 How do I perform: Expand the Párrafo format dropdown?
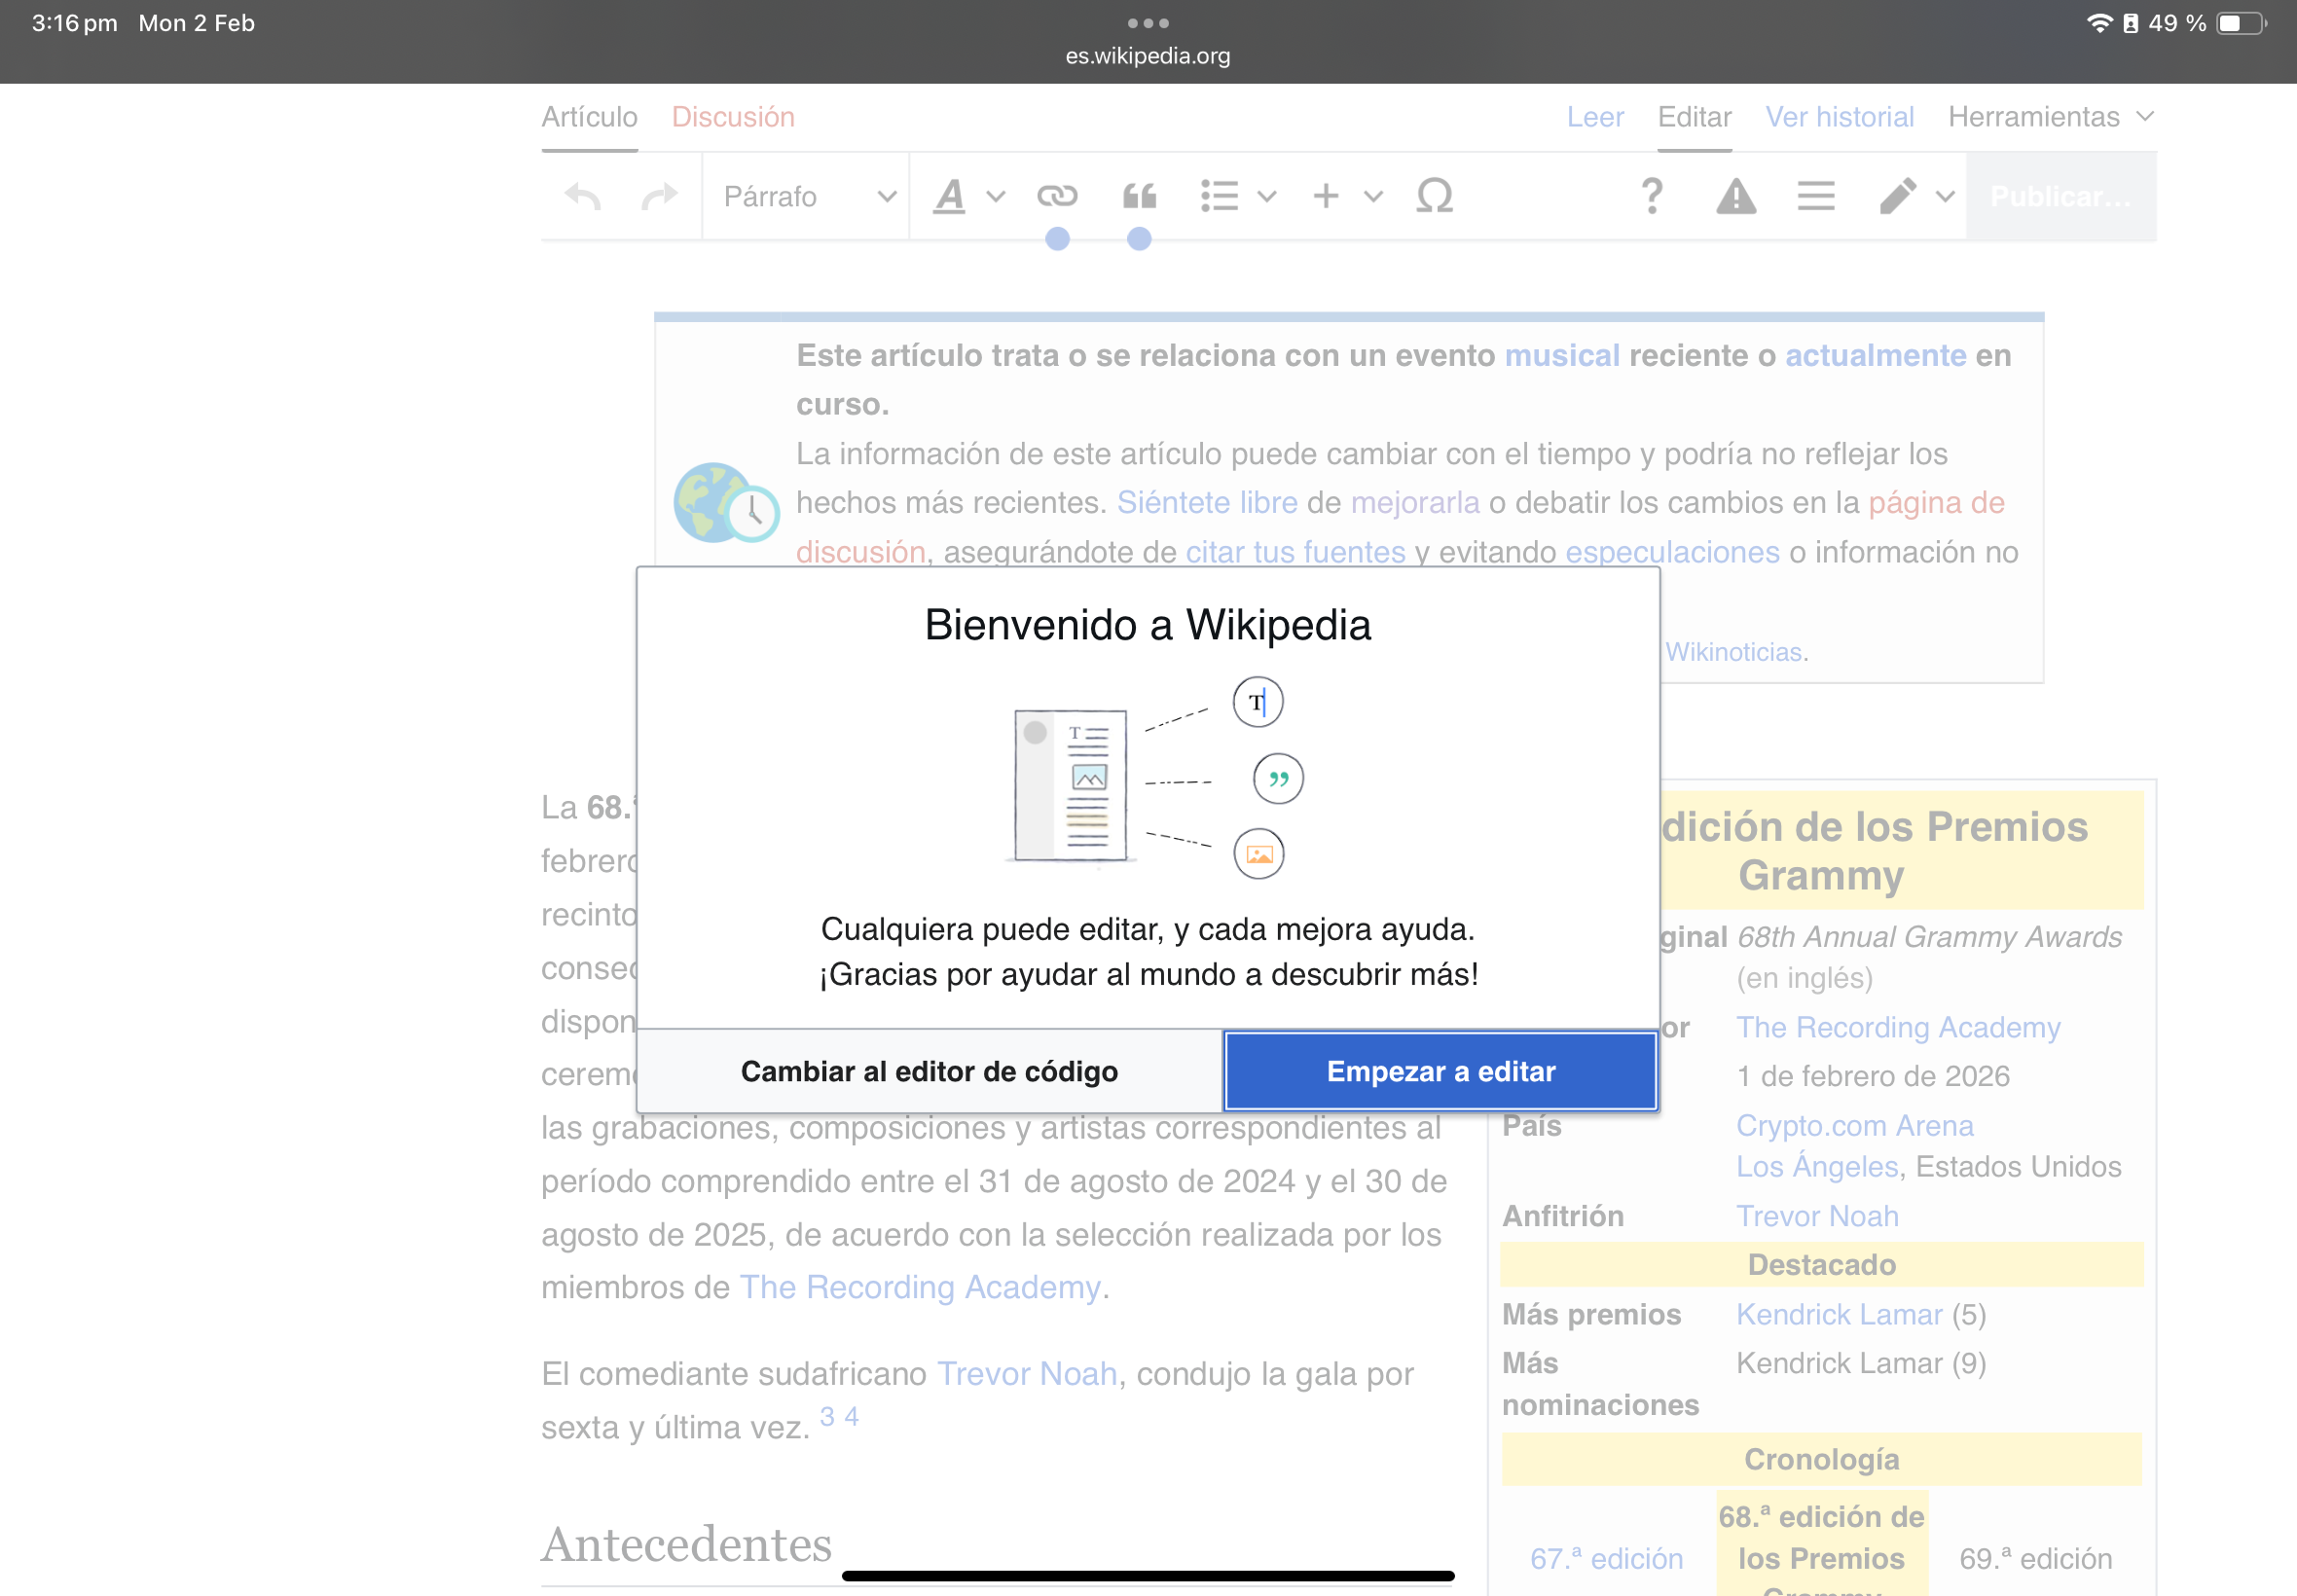[x=807, y=196]
